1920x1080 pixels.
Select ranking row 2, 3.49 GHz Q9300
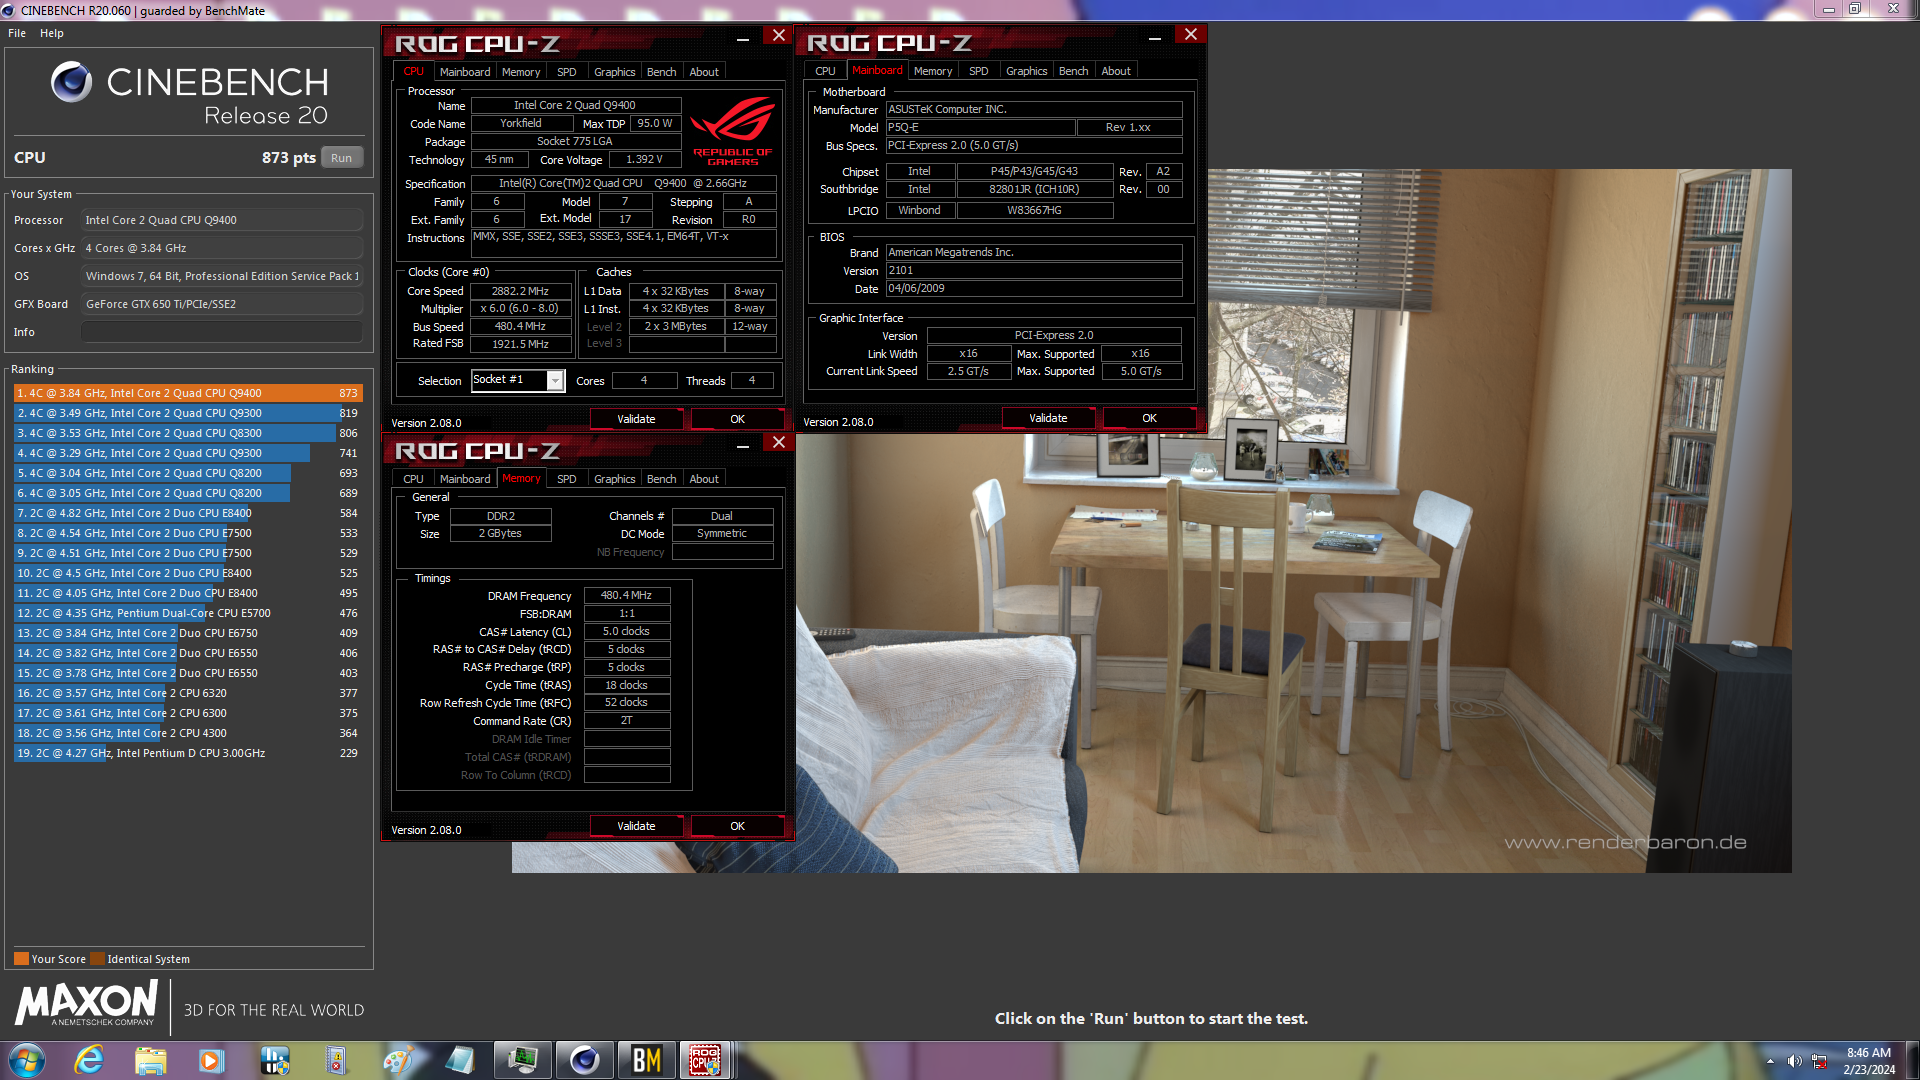[x=188, y=413]
